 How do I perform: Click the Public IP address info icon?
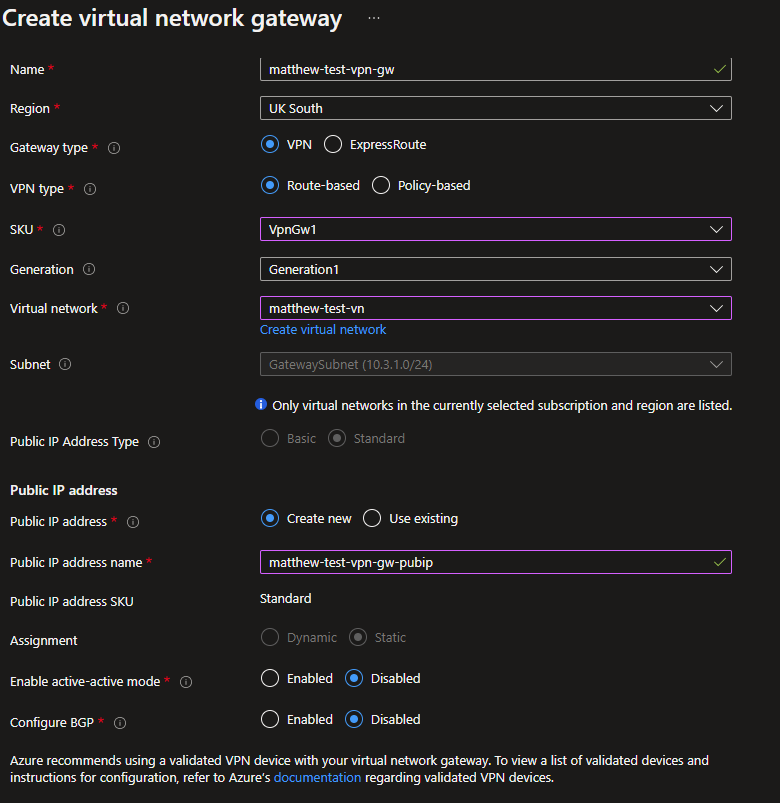(133, 521)
